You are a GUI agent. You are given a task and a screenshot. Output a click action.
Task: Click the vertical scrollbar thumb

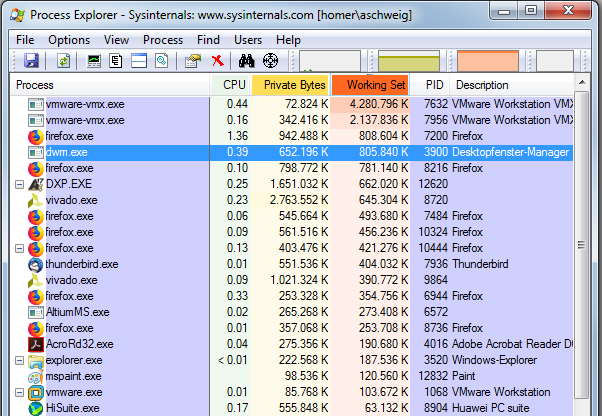pyautogui.click(x=582, y=246)
